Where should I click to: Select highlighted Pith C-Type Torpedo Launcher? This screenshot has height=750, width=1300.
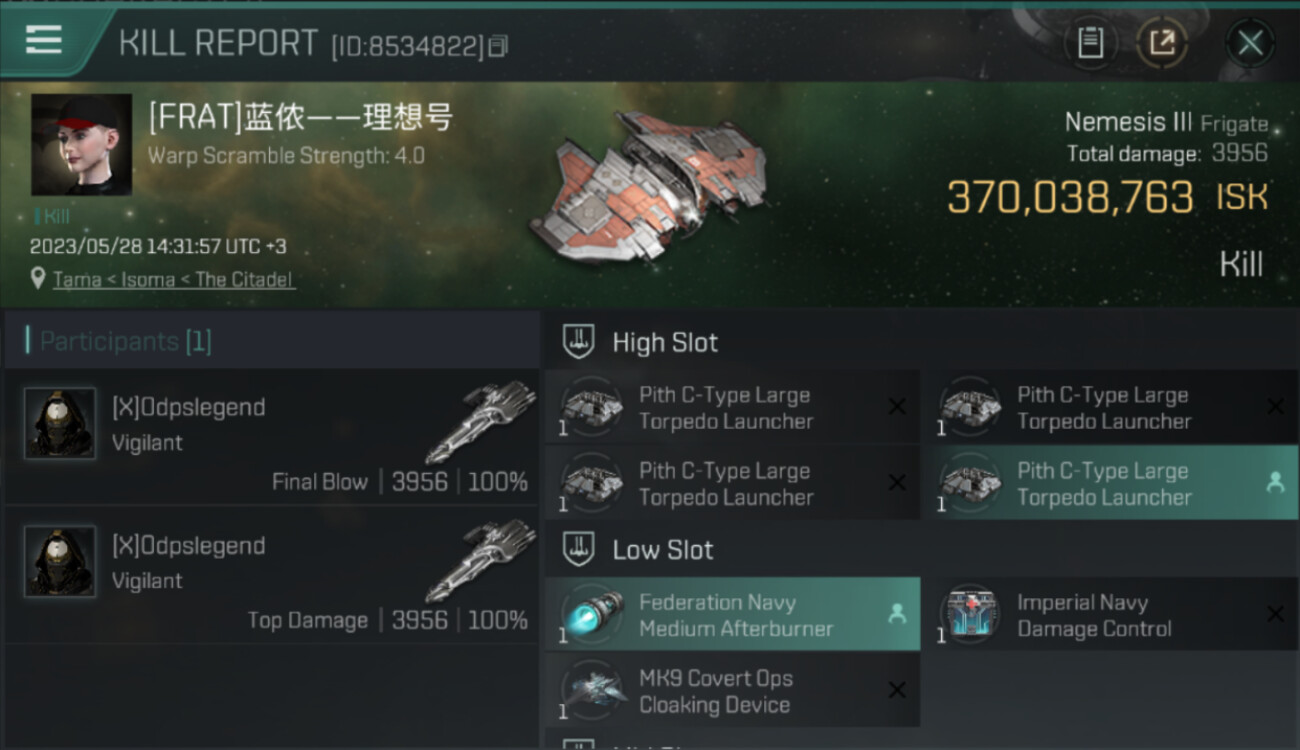1109,483
